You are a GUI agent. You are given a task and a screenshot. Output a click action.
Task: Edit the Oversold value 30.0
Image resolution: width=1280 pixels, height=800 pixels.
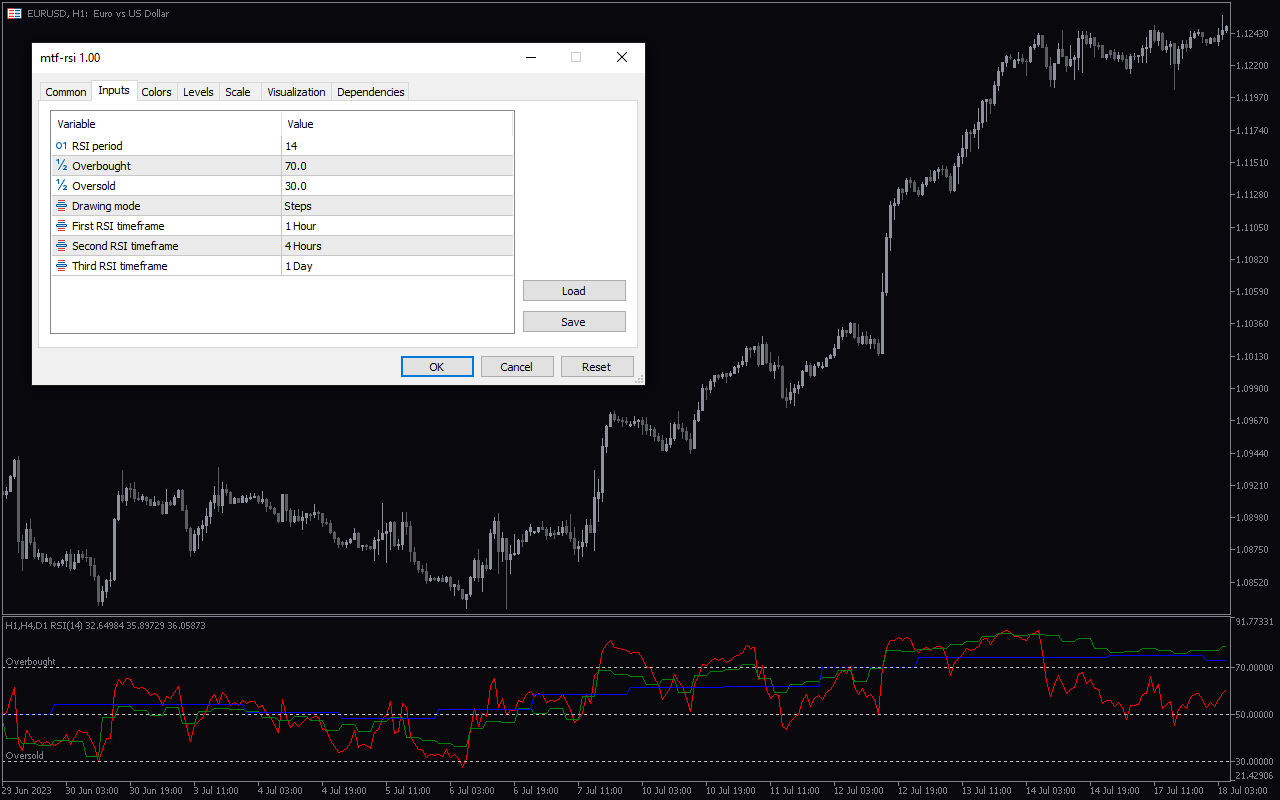coord(397,186)
